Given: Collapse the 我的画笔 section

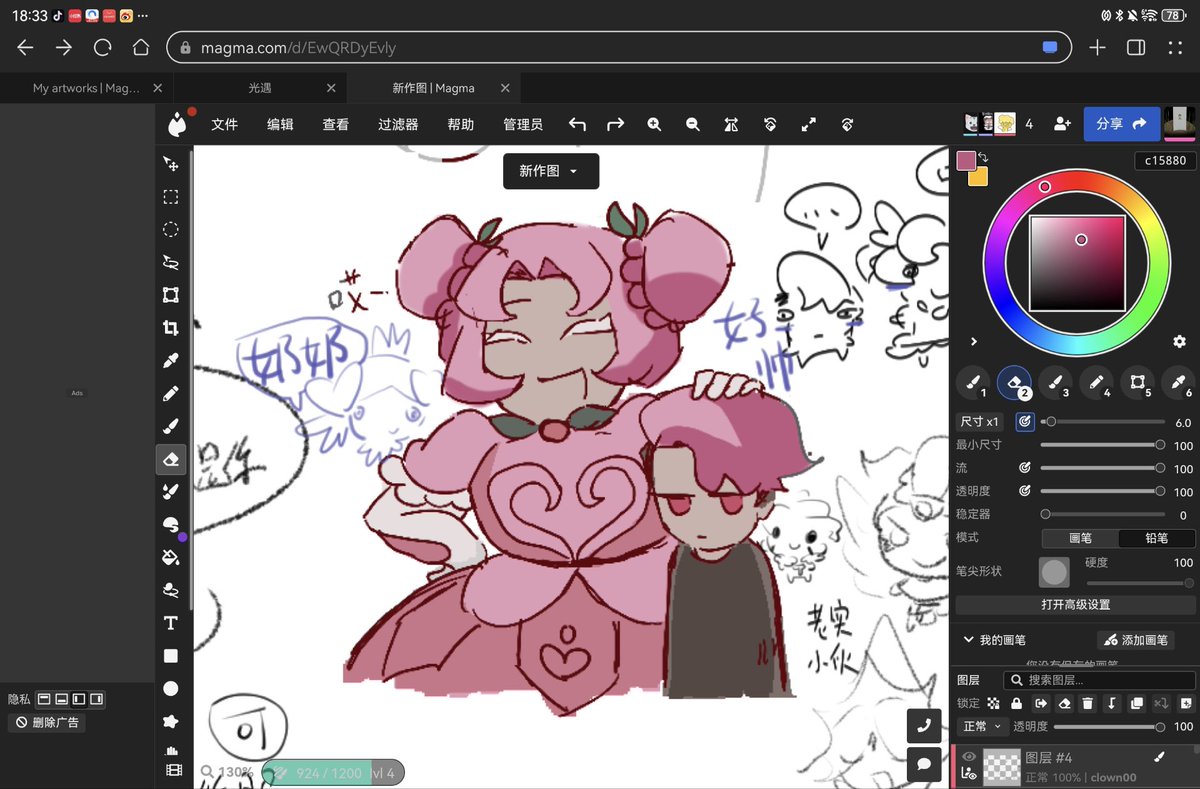Looking at the screenshot, I should coord(968,640).
